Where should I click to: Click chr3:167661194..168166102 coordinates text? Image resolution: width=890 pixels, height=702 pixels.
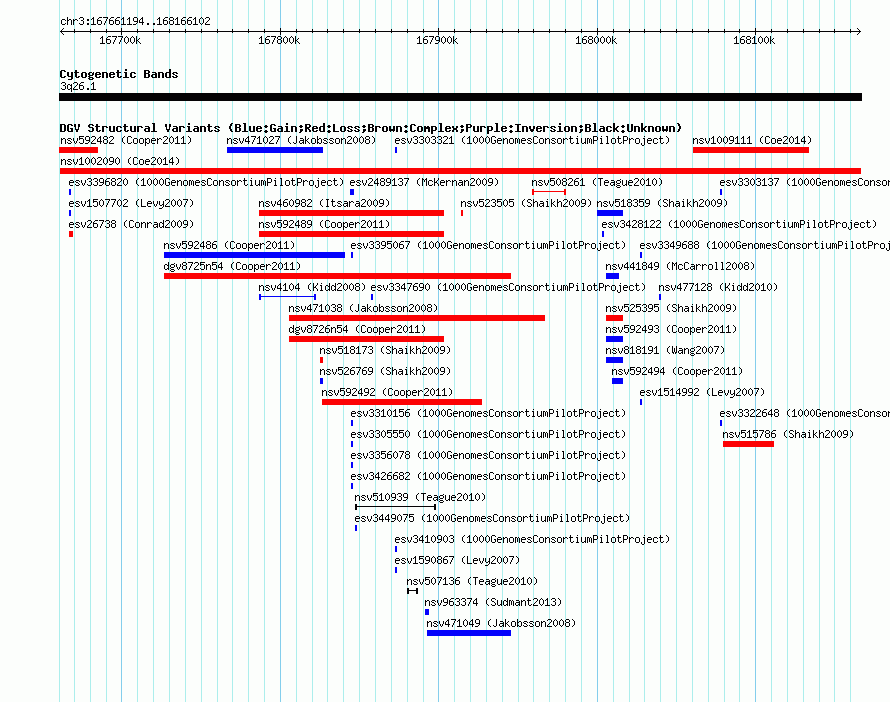(135, 22)
